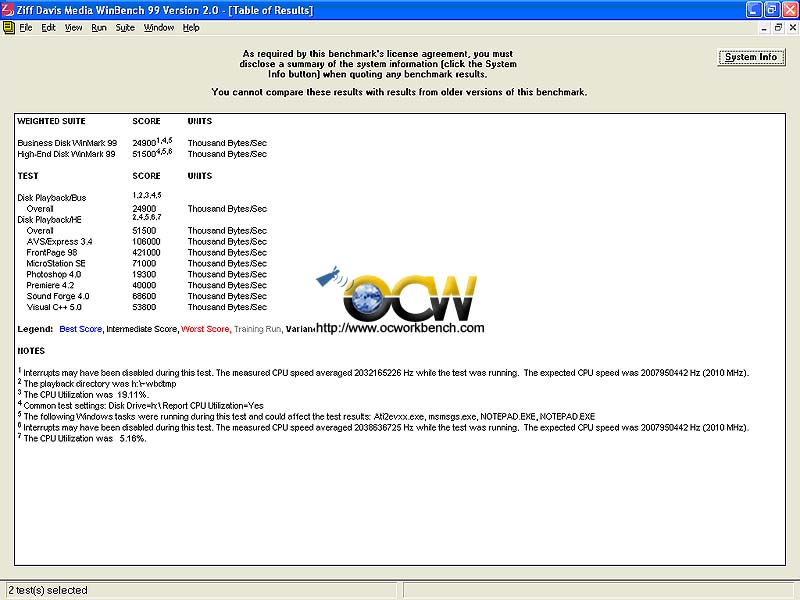Click the AVS/Express 3.4 test row
Image resolution: width=800 pixels, height=600 pixels.
(59, 242)
